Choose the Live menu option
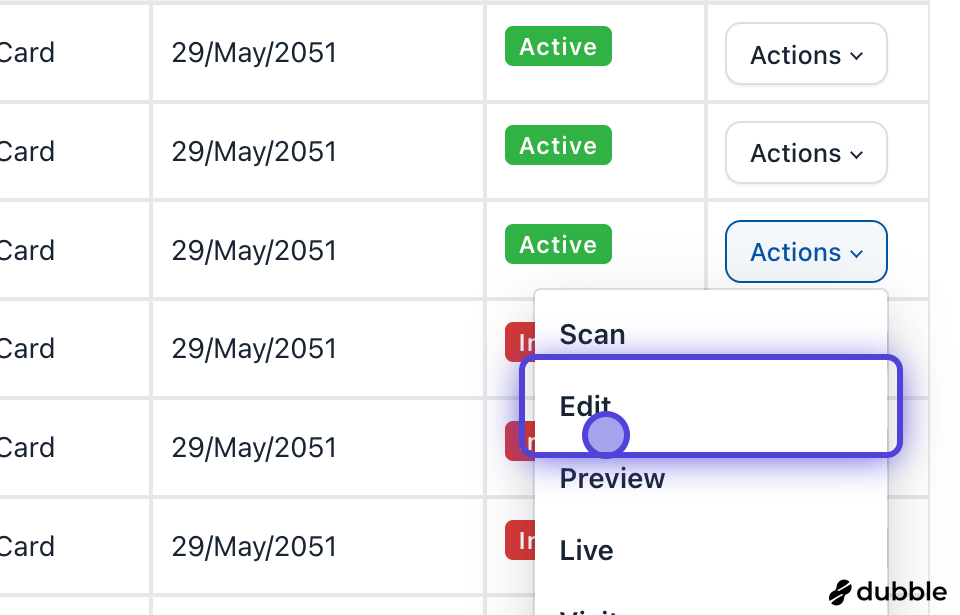 coord(586,550)
